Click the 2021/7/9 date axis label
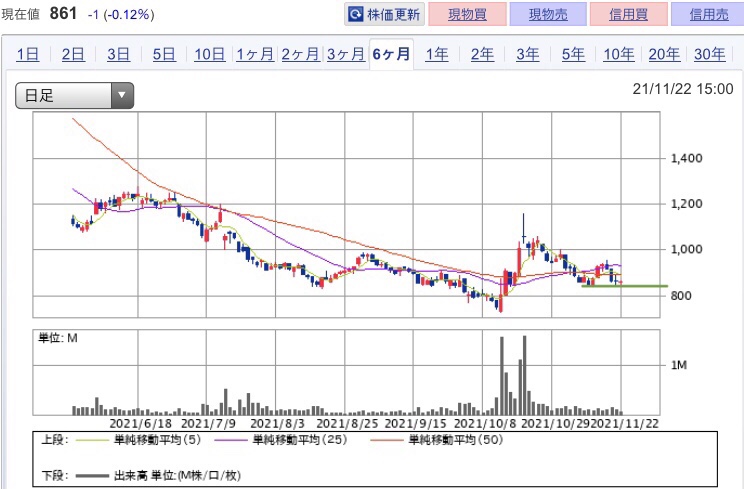Screen dimensions: 744x489 [x=209, y=423]
